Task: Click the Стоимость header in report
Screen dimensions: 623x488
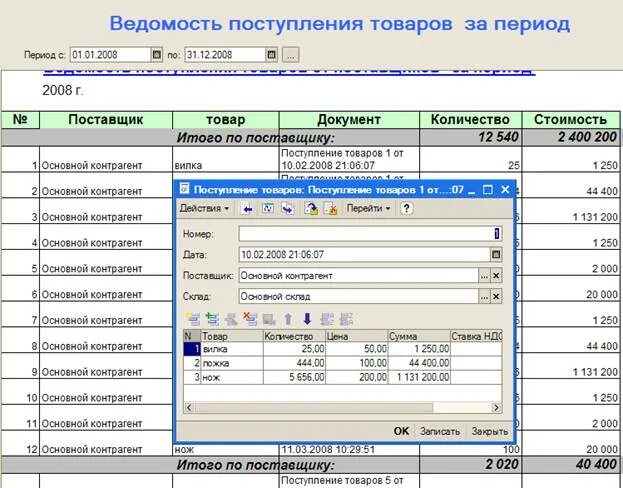Action: [x=570, y=120]
